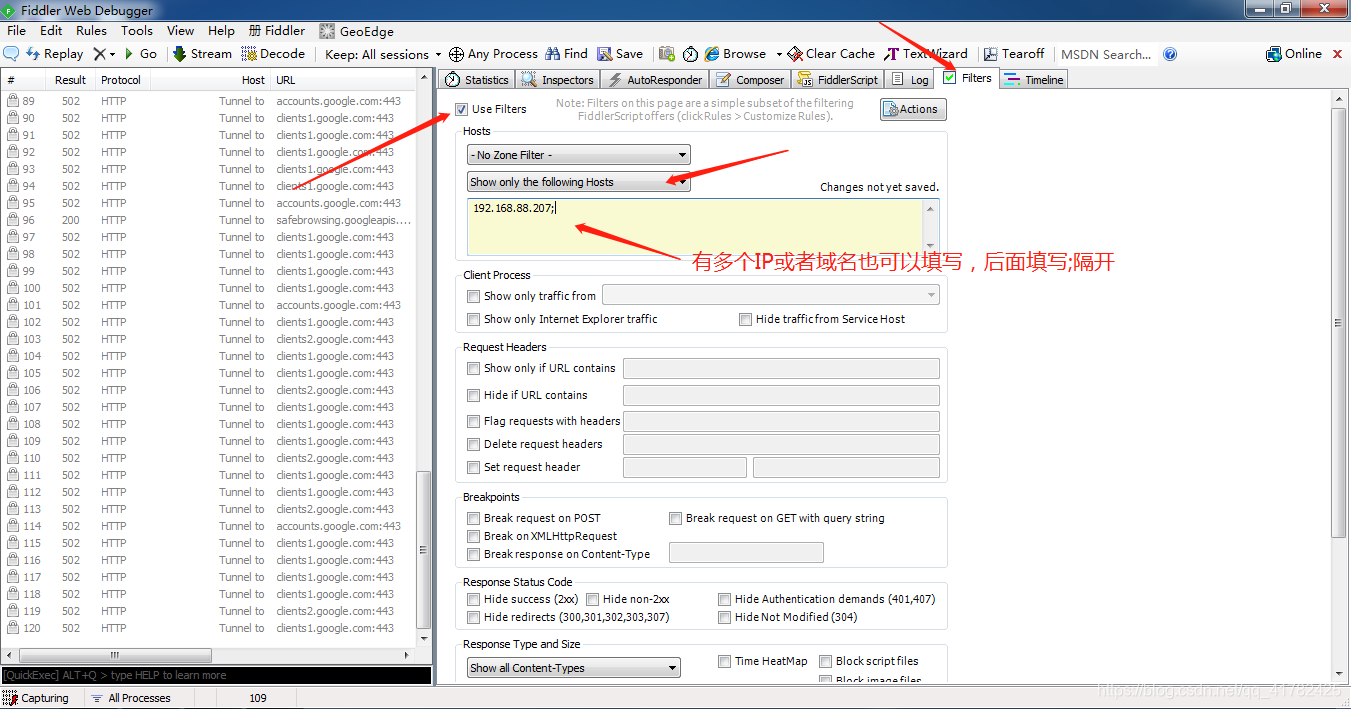Open the View menu
Screen dimensions: 1351x709
[181, 31]
